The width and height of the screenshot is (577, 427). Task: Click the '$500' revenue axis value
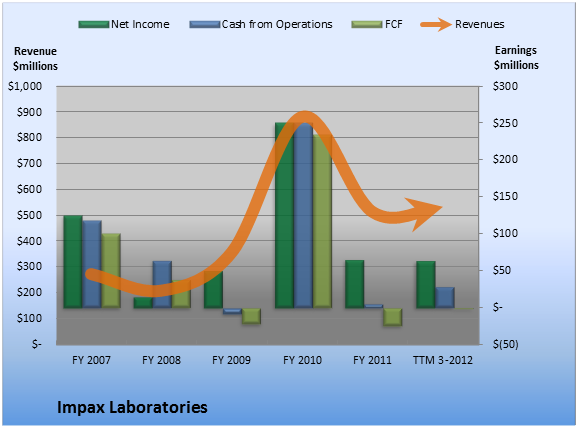(29, 215)
